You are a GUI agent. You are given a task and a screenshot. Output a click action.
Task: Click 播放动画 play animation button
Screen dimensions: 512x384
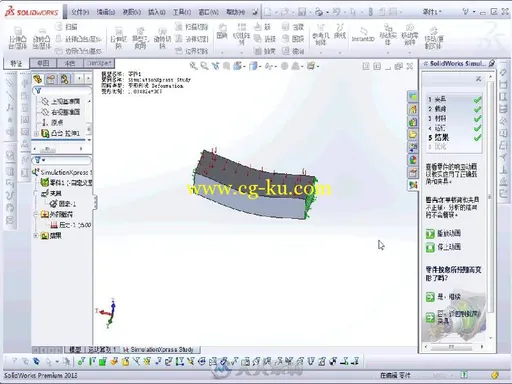(x=443, y=233)
